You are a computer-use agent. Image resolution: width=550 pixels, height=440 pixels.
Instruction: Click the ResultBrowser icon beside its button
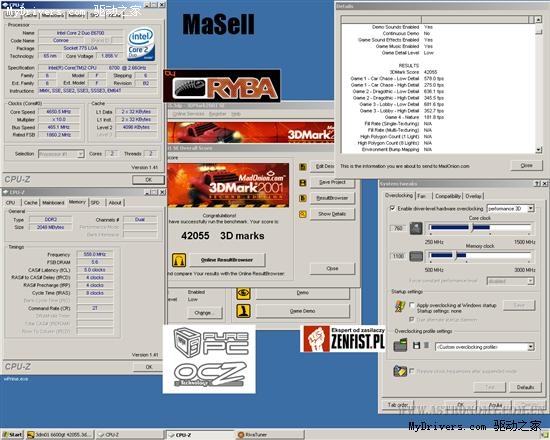303,198
